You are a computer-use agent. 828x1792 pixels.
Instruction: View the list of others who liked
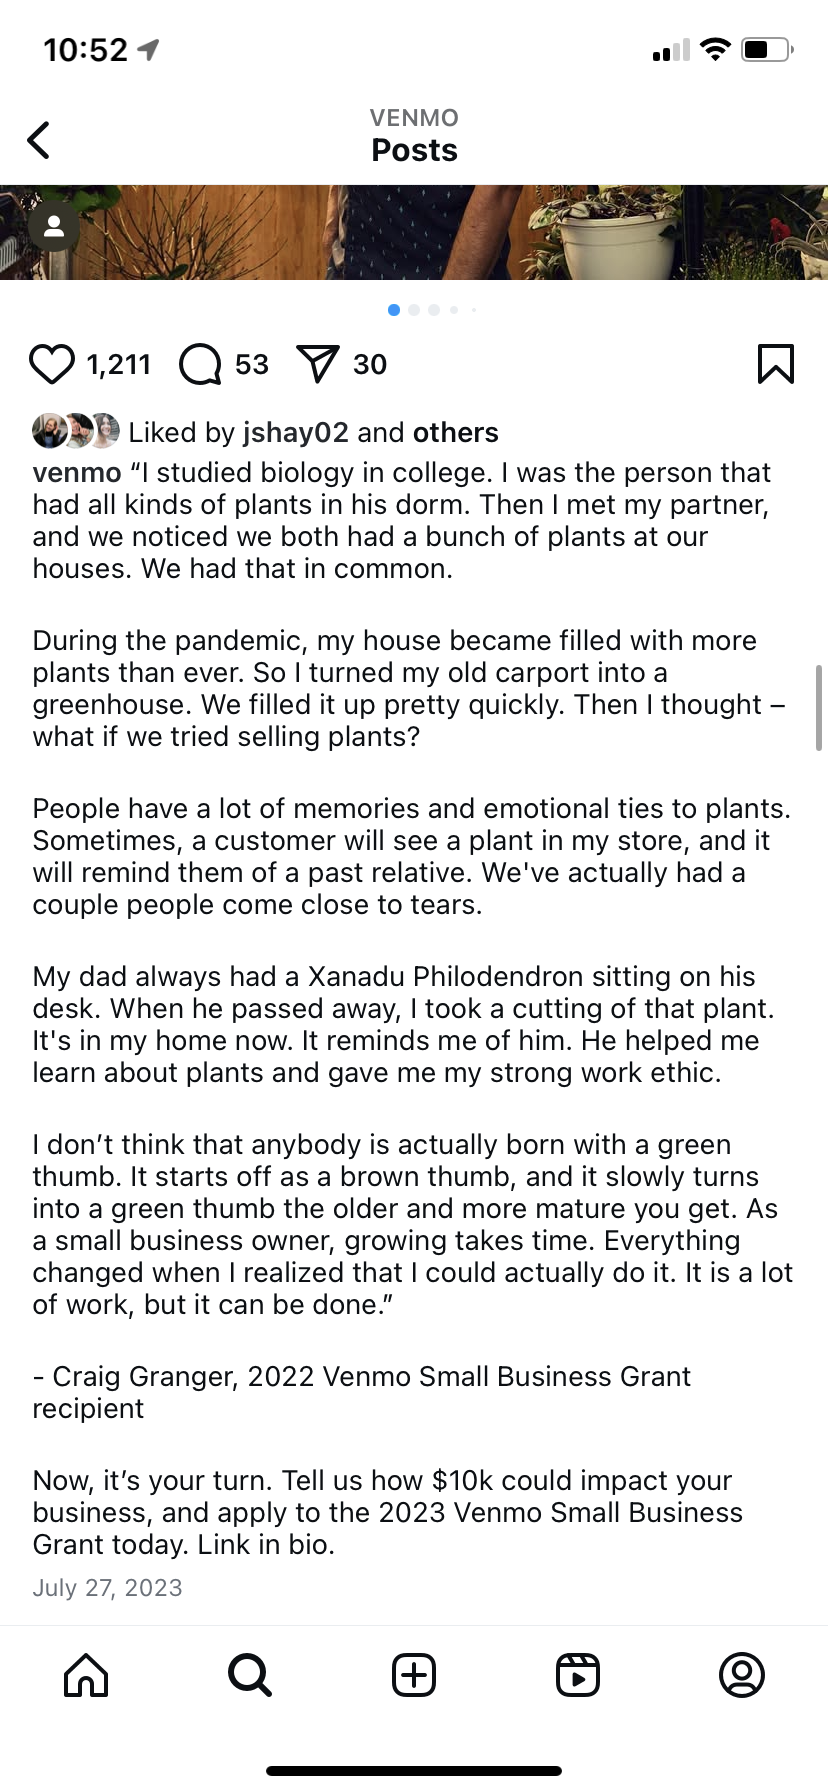456,432
